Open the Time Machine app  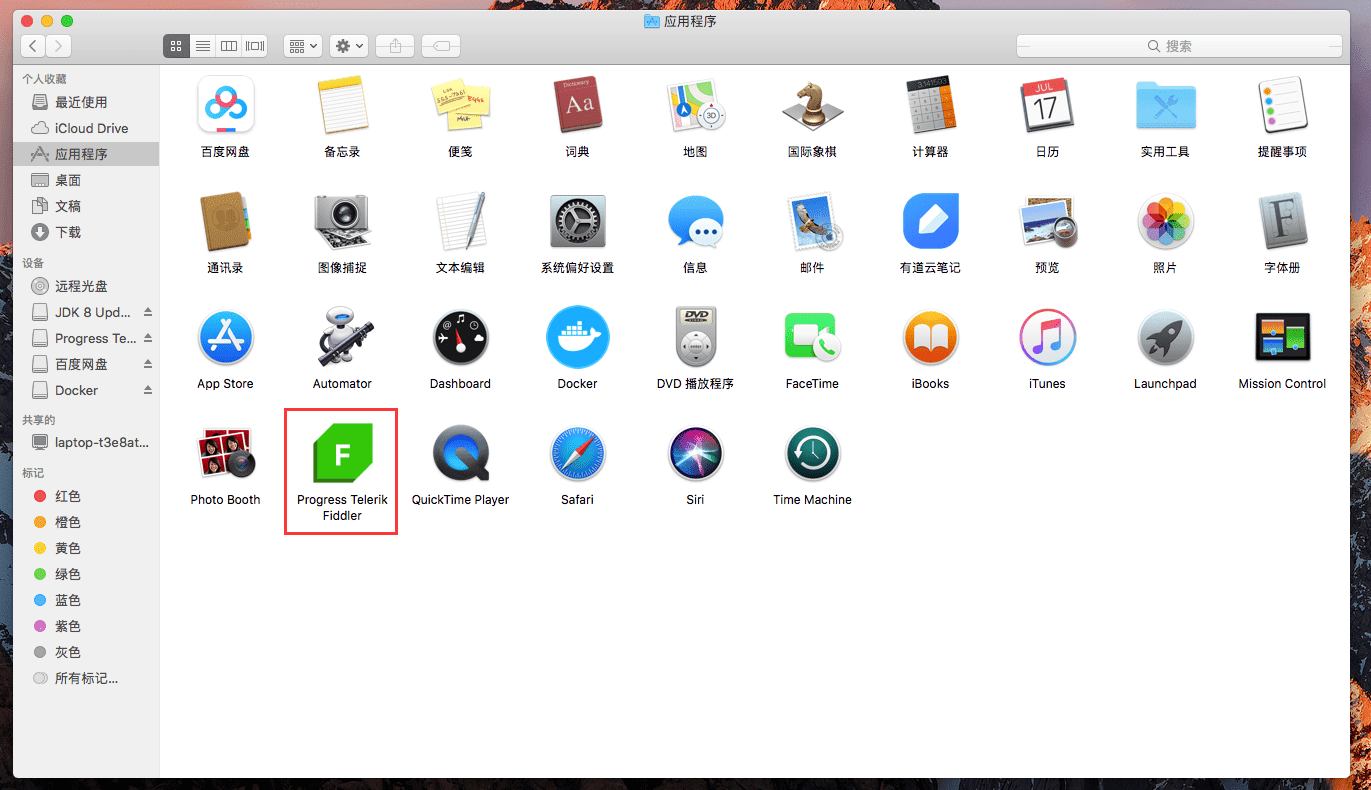coord(812,453)
